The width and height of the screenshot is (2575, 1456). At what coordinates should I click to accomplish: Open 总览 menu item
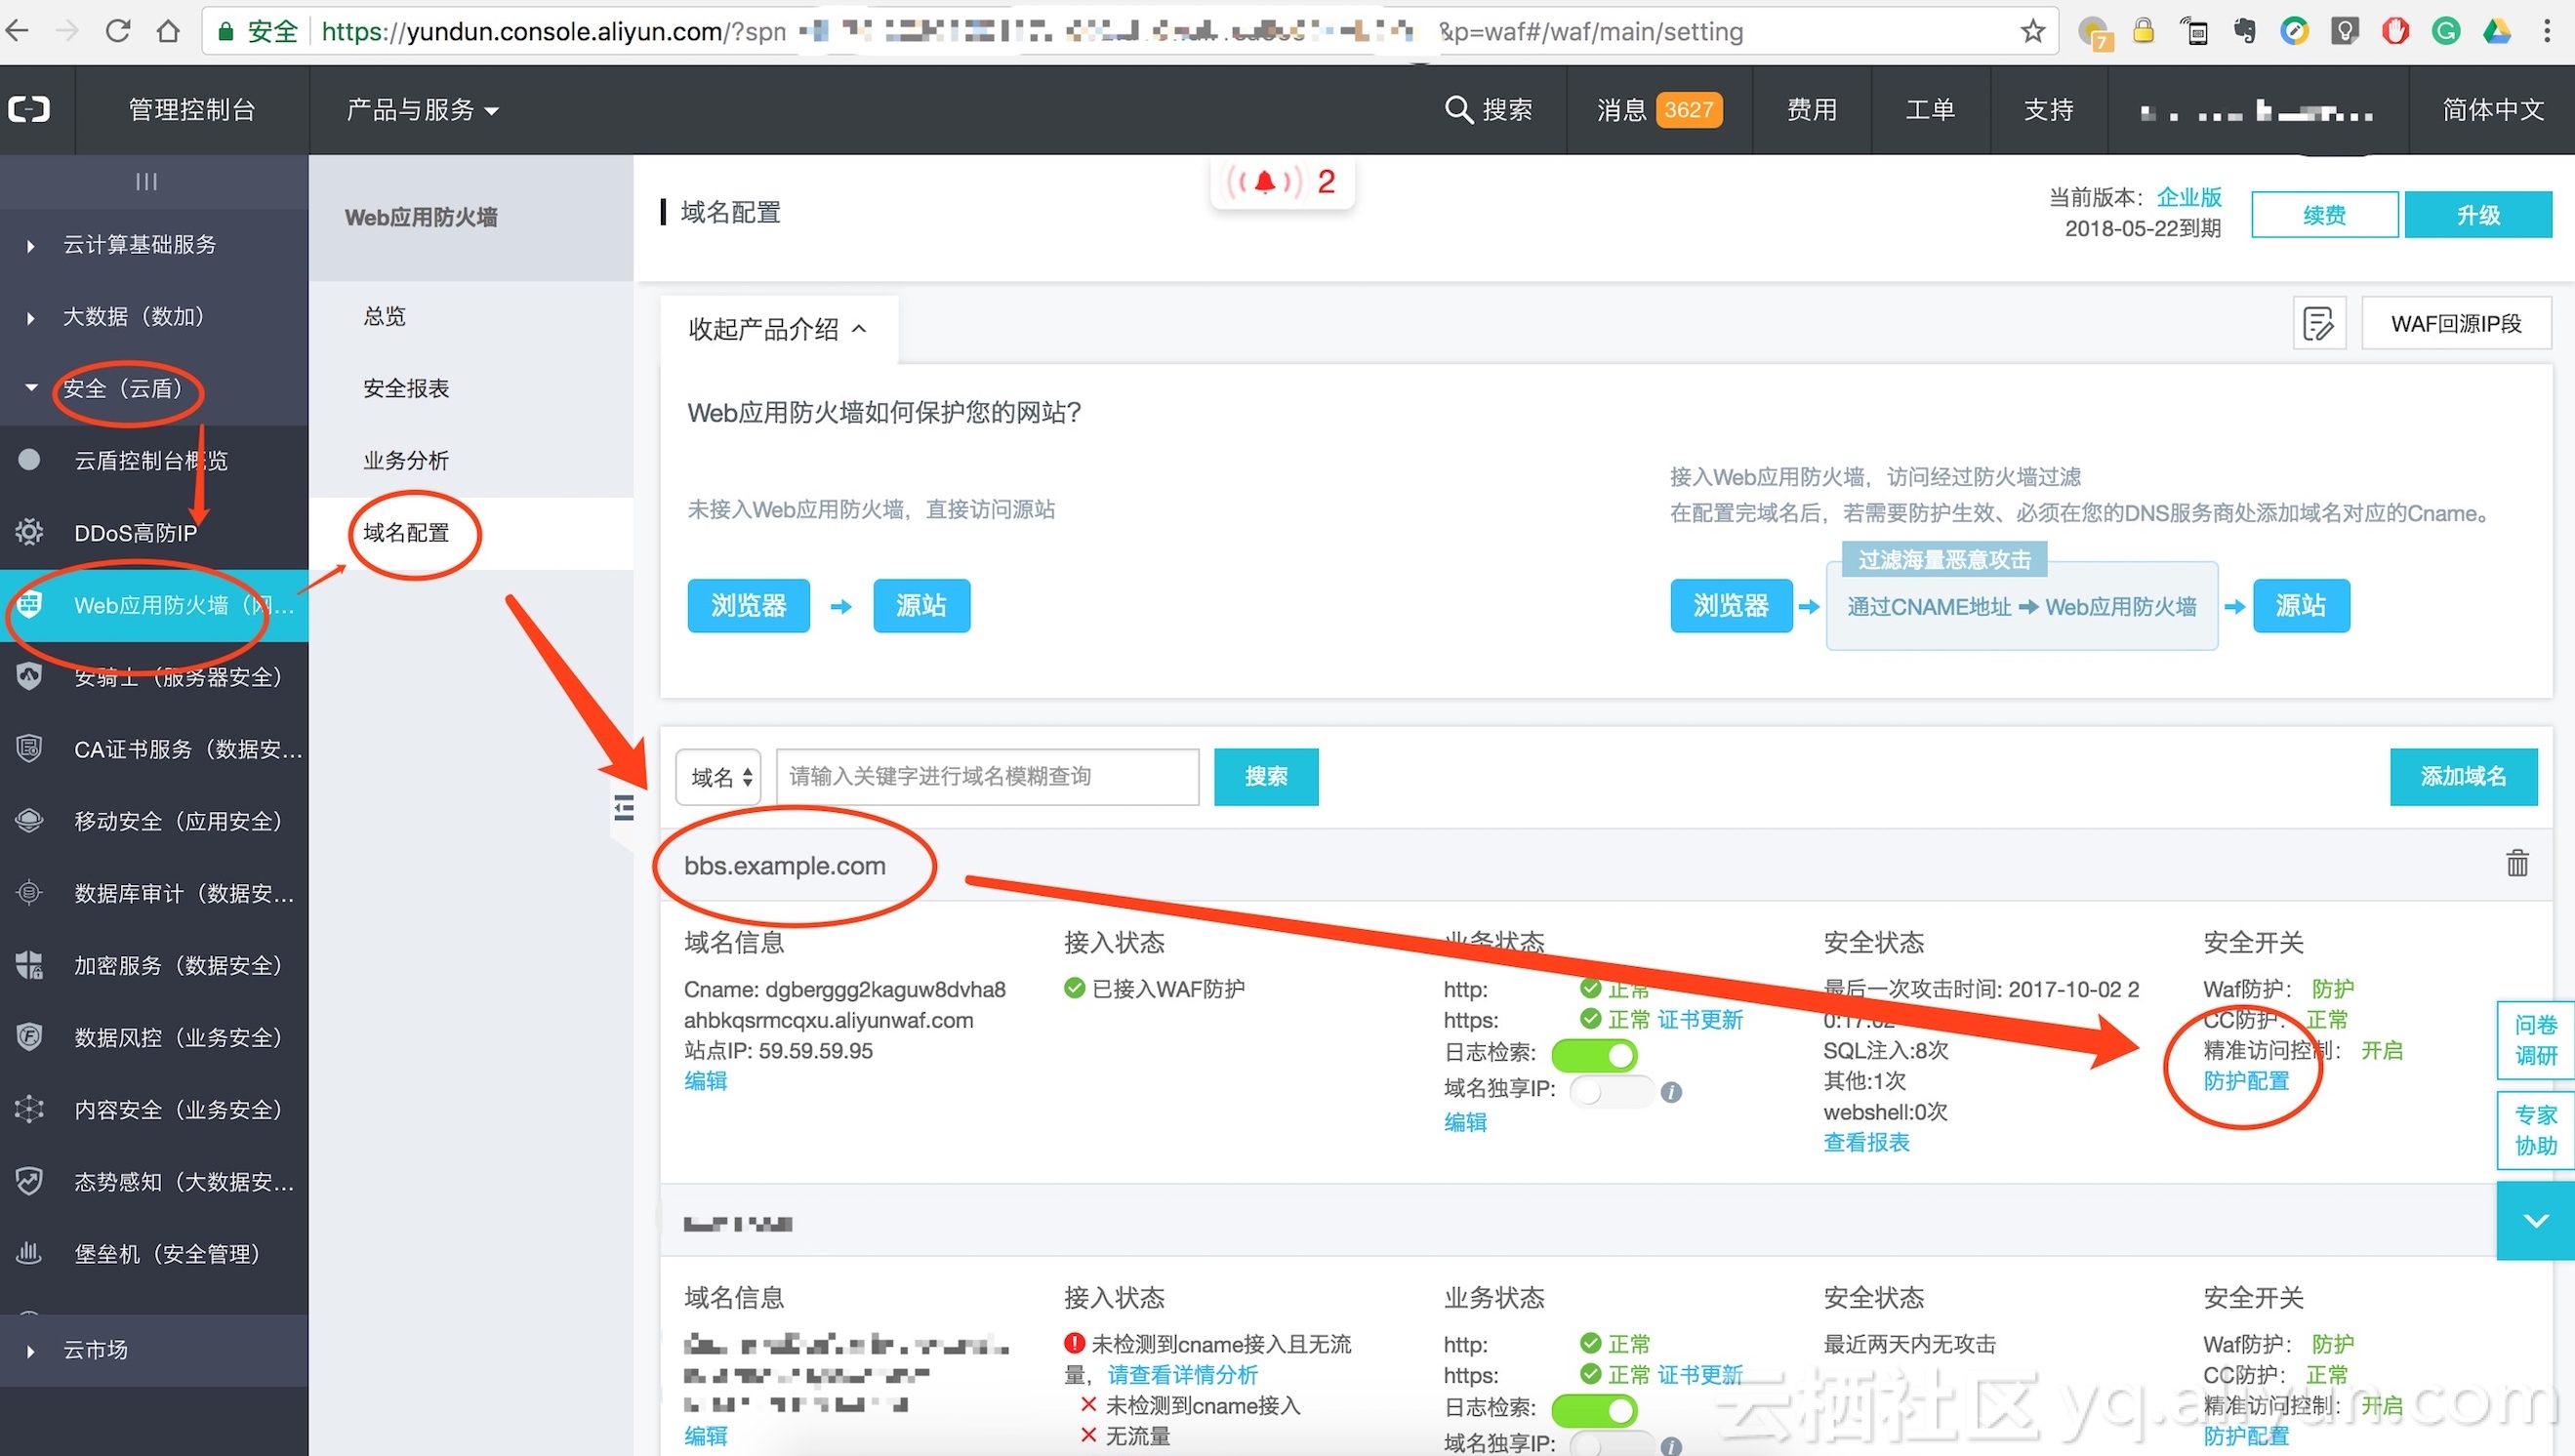pos(385,316)
